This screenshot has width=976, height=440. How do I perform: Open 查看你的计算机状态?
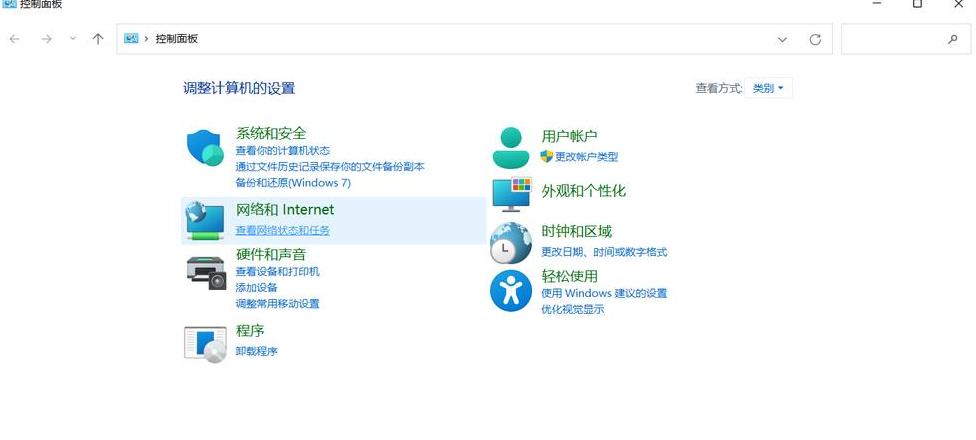coord(283,151)
